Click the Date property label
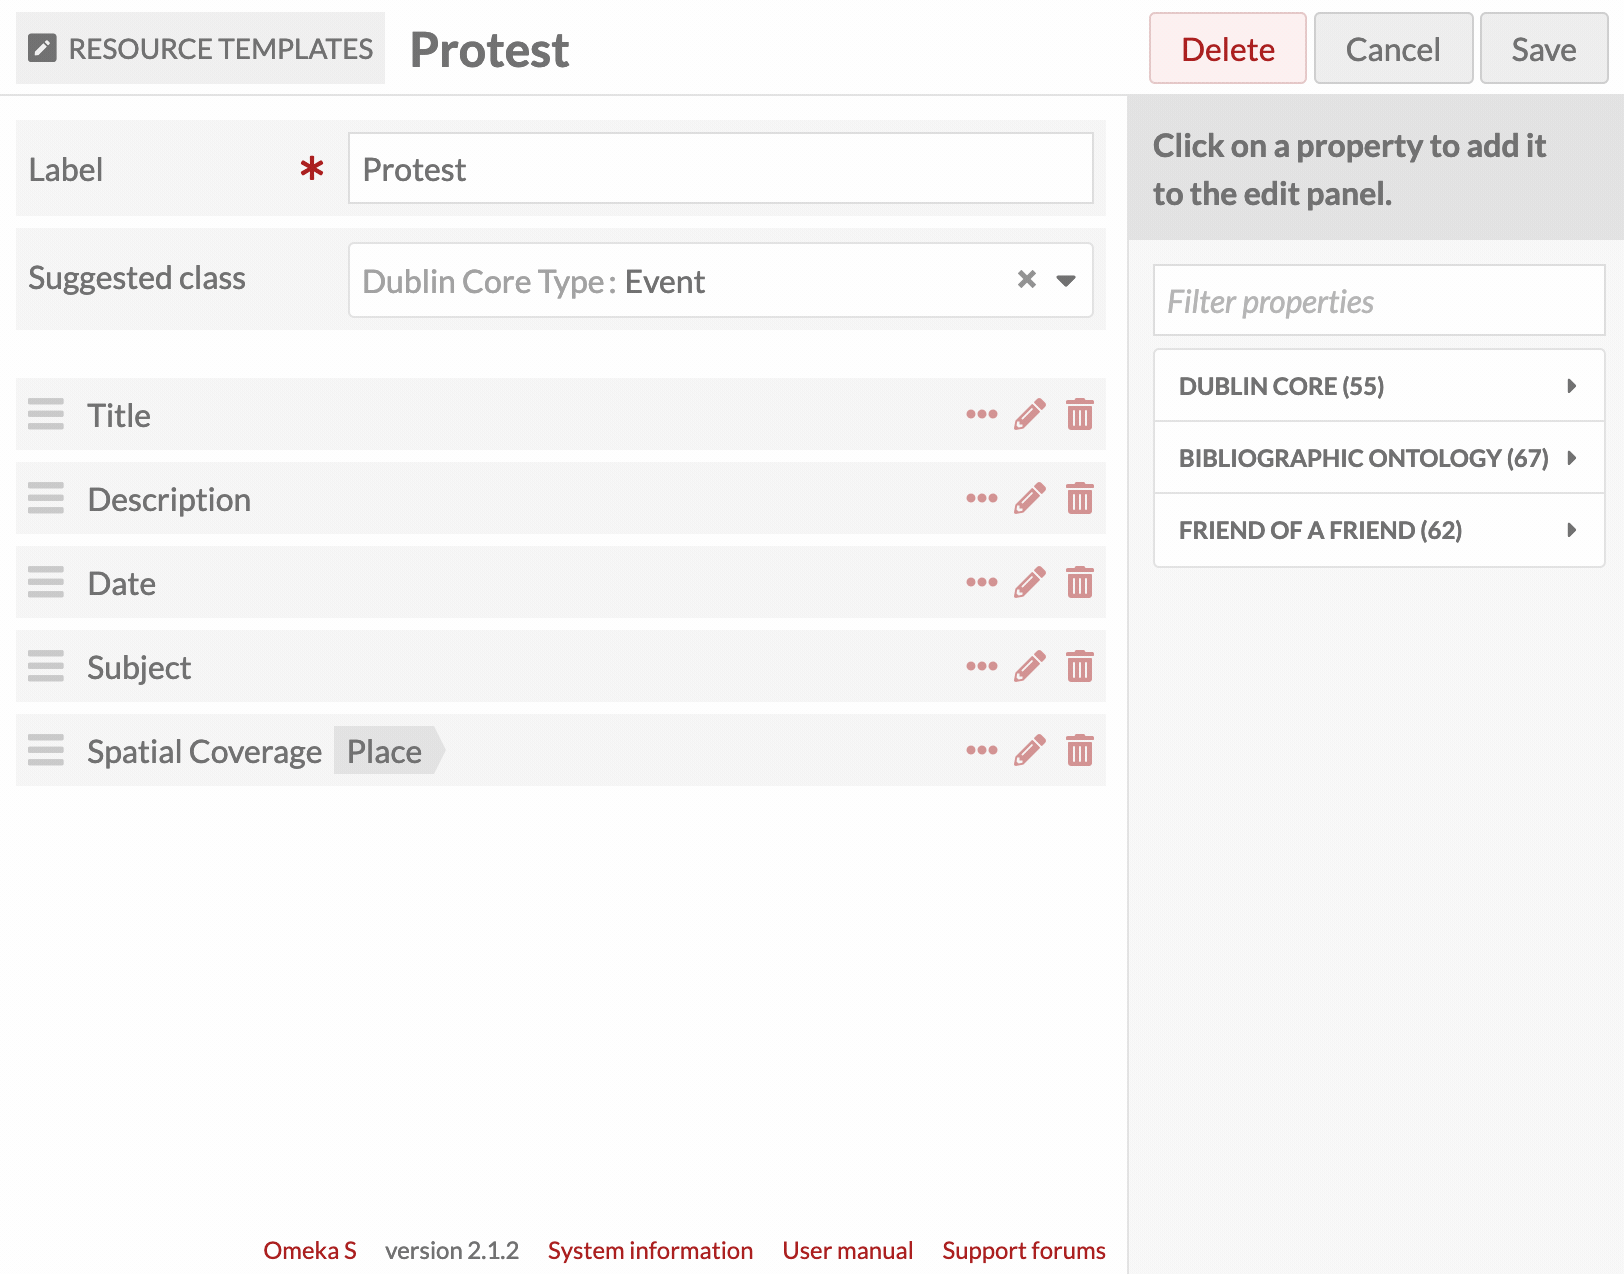Image resolution: width=1624 pixels, height=1274 pixels. [x=121, y=583]
